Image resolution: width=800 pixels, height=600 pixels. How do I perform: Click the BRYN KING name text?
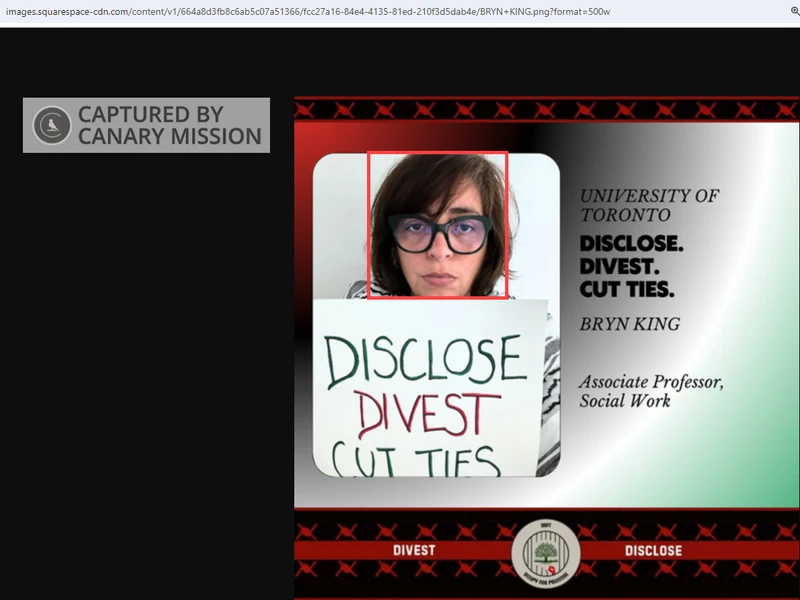[629, 324]
